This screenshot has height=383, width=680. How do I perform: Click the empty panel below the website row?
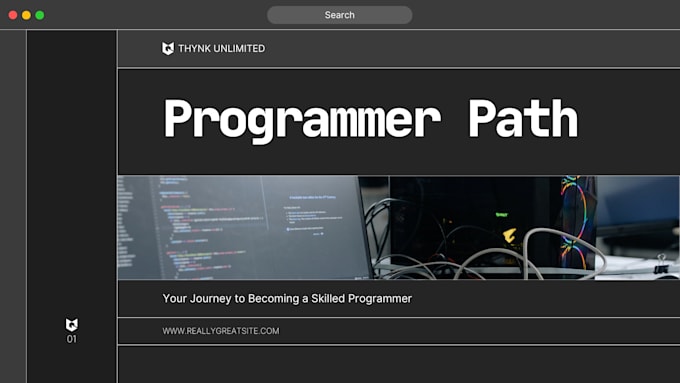(x=399, y=364)
